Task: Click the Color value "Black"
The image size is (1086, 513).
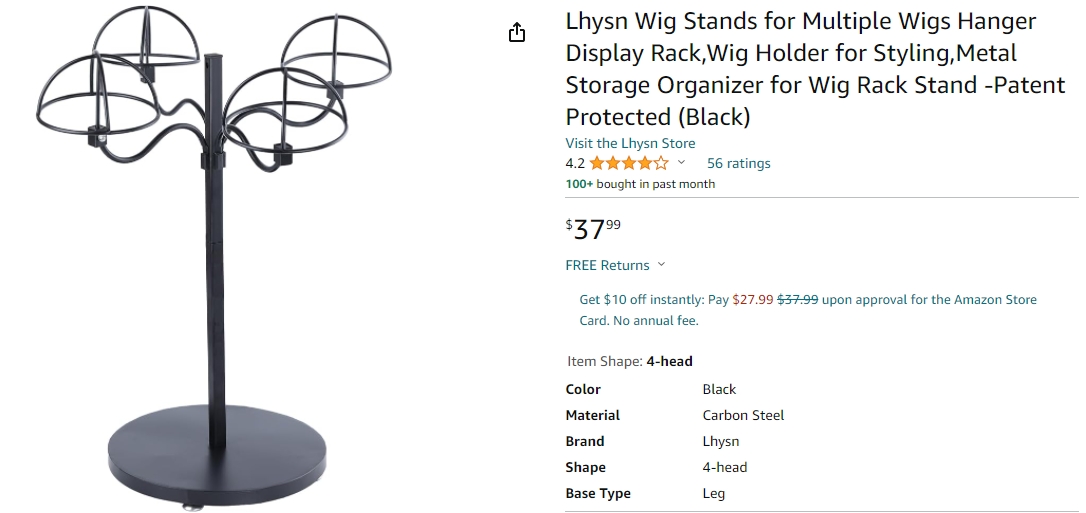Action: tap(719, 389)
